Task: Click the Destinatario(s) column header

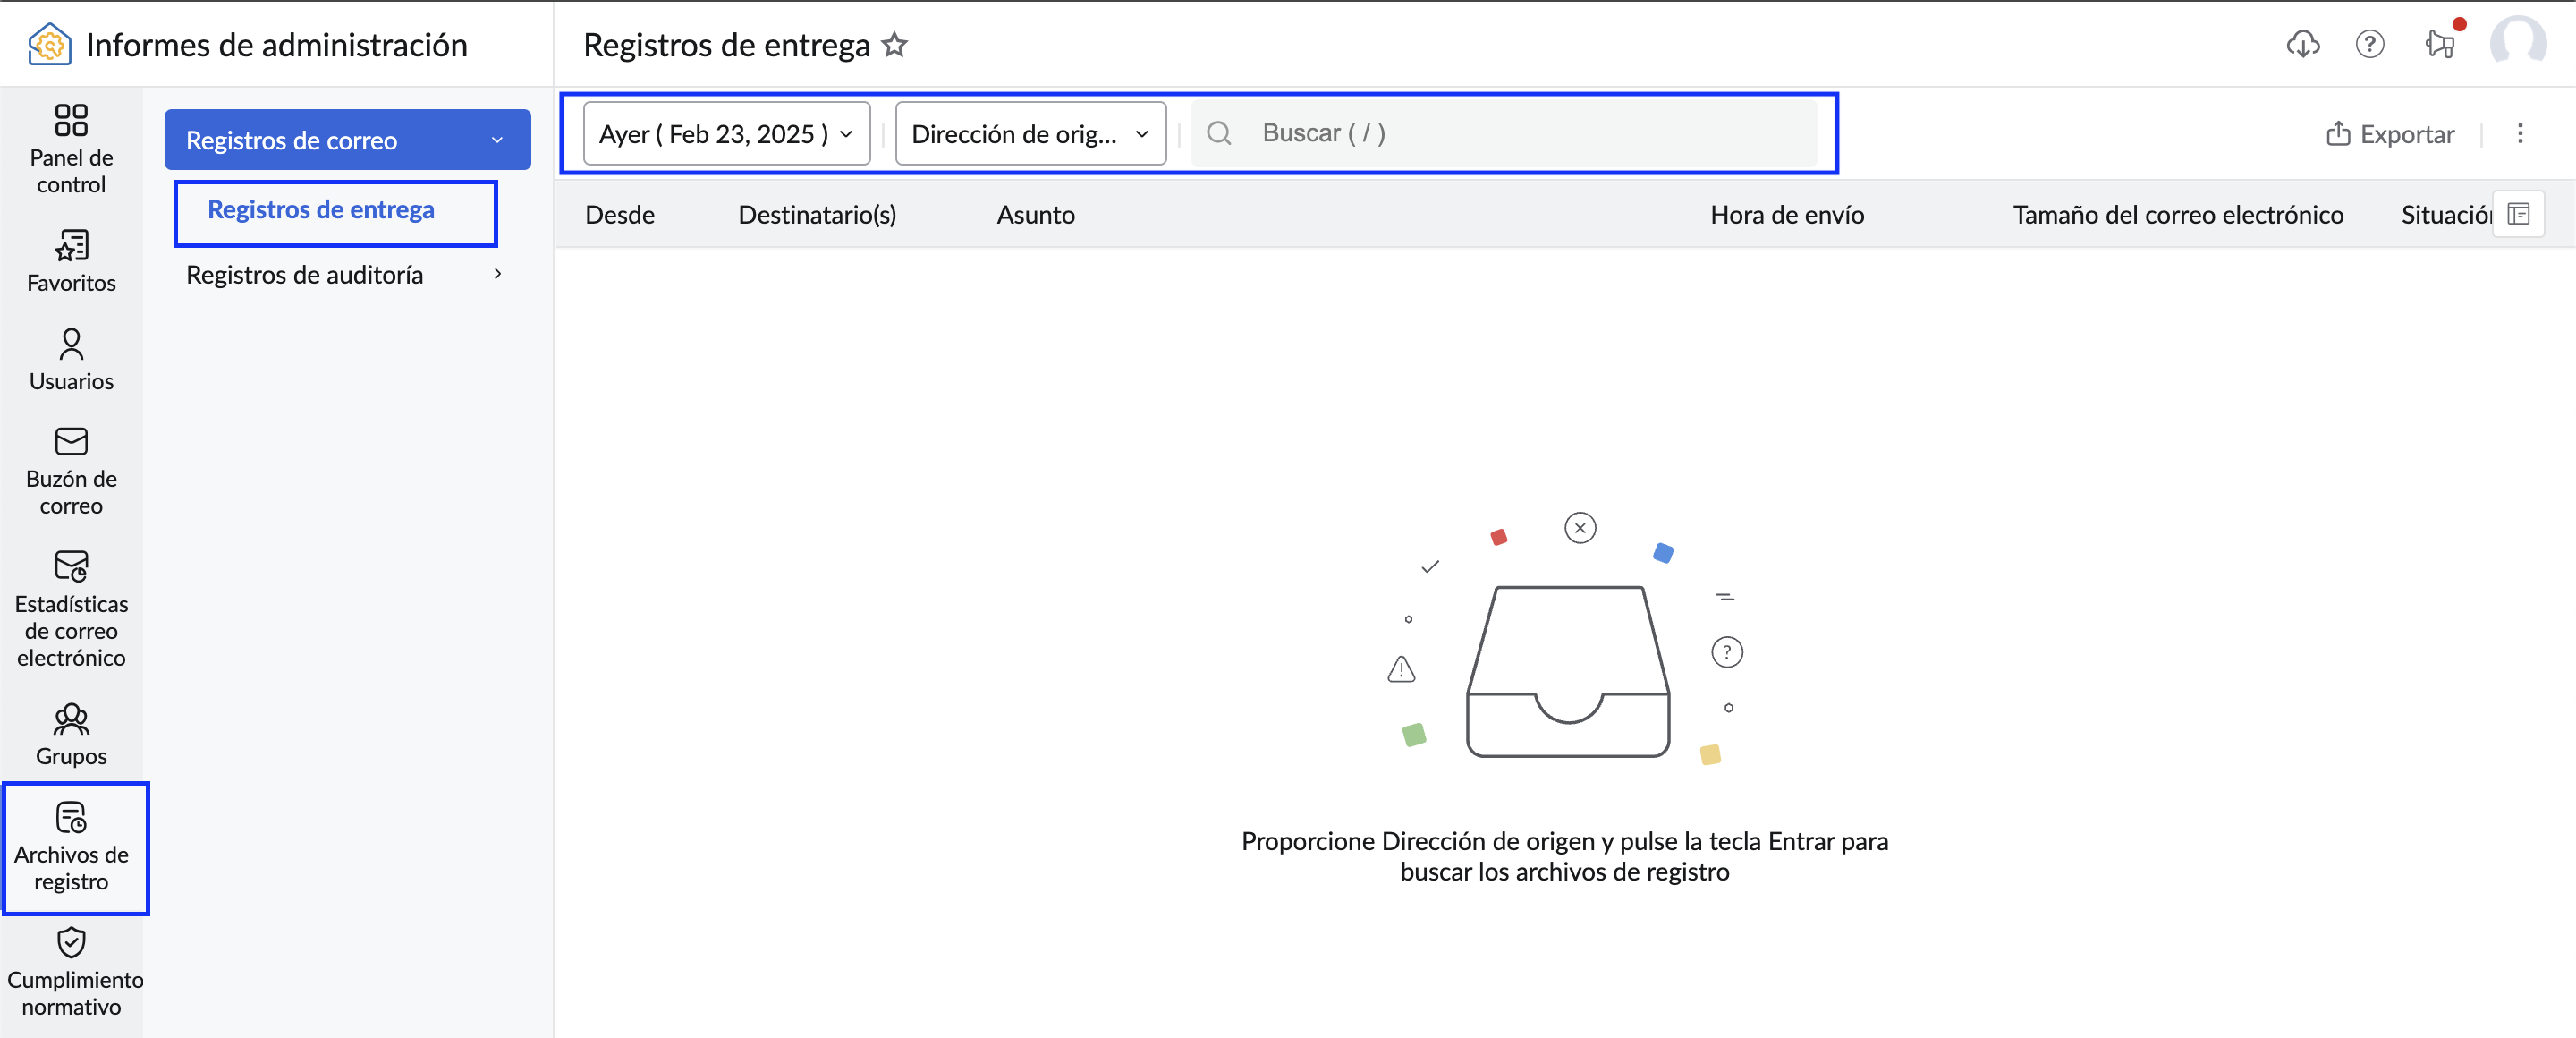Action: click(x=816, y=215)
